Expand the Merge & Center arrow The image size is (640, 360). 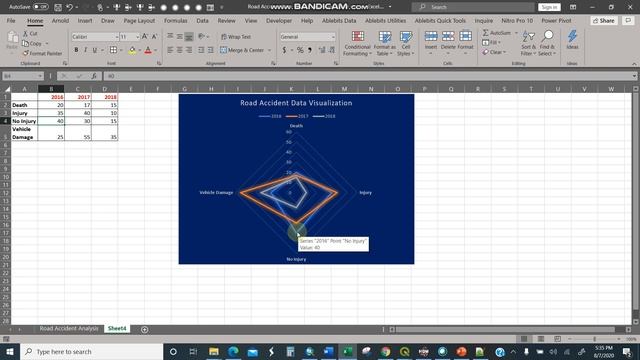pyautogui.click(x=269, y=50)
